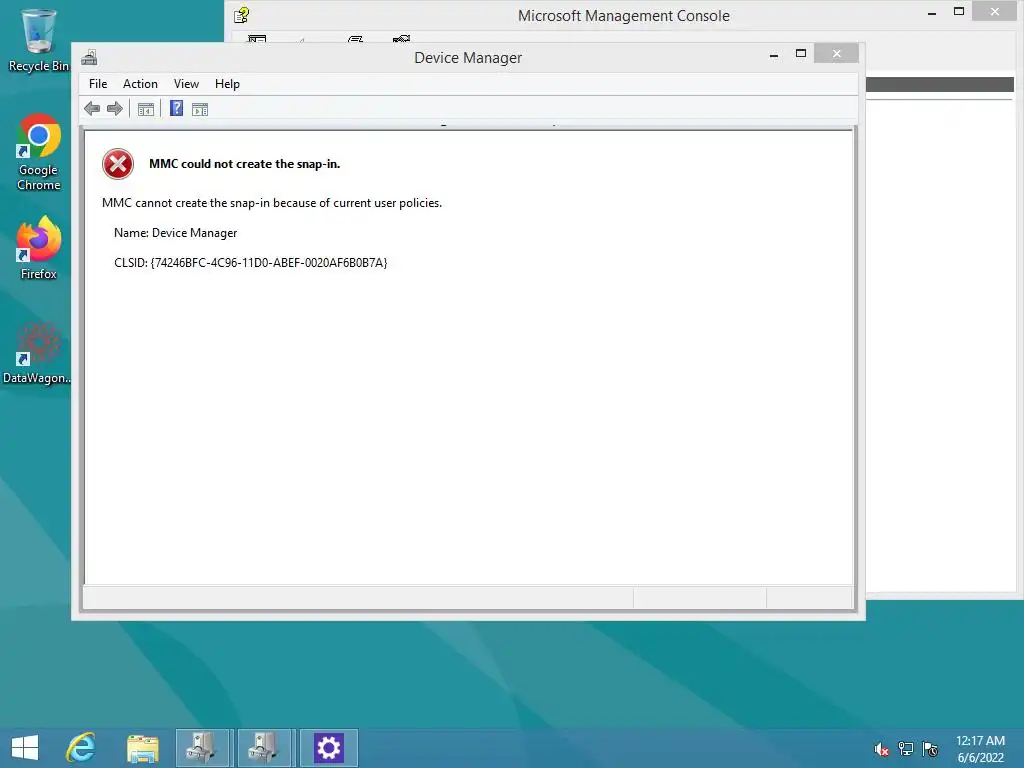This screenshot has height=768, width=1024.
Task: Close the Microsoft Management Console window
Action: tap(995, 11)
